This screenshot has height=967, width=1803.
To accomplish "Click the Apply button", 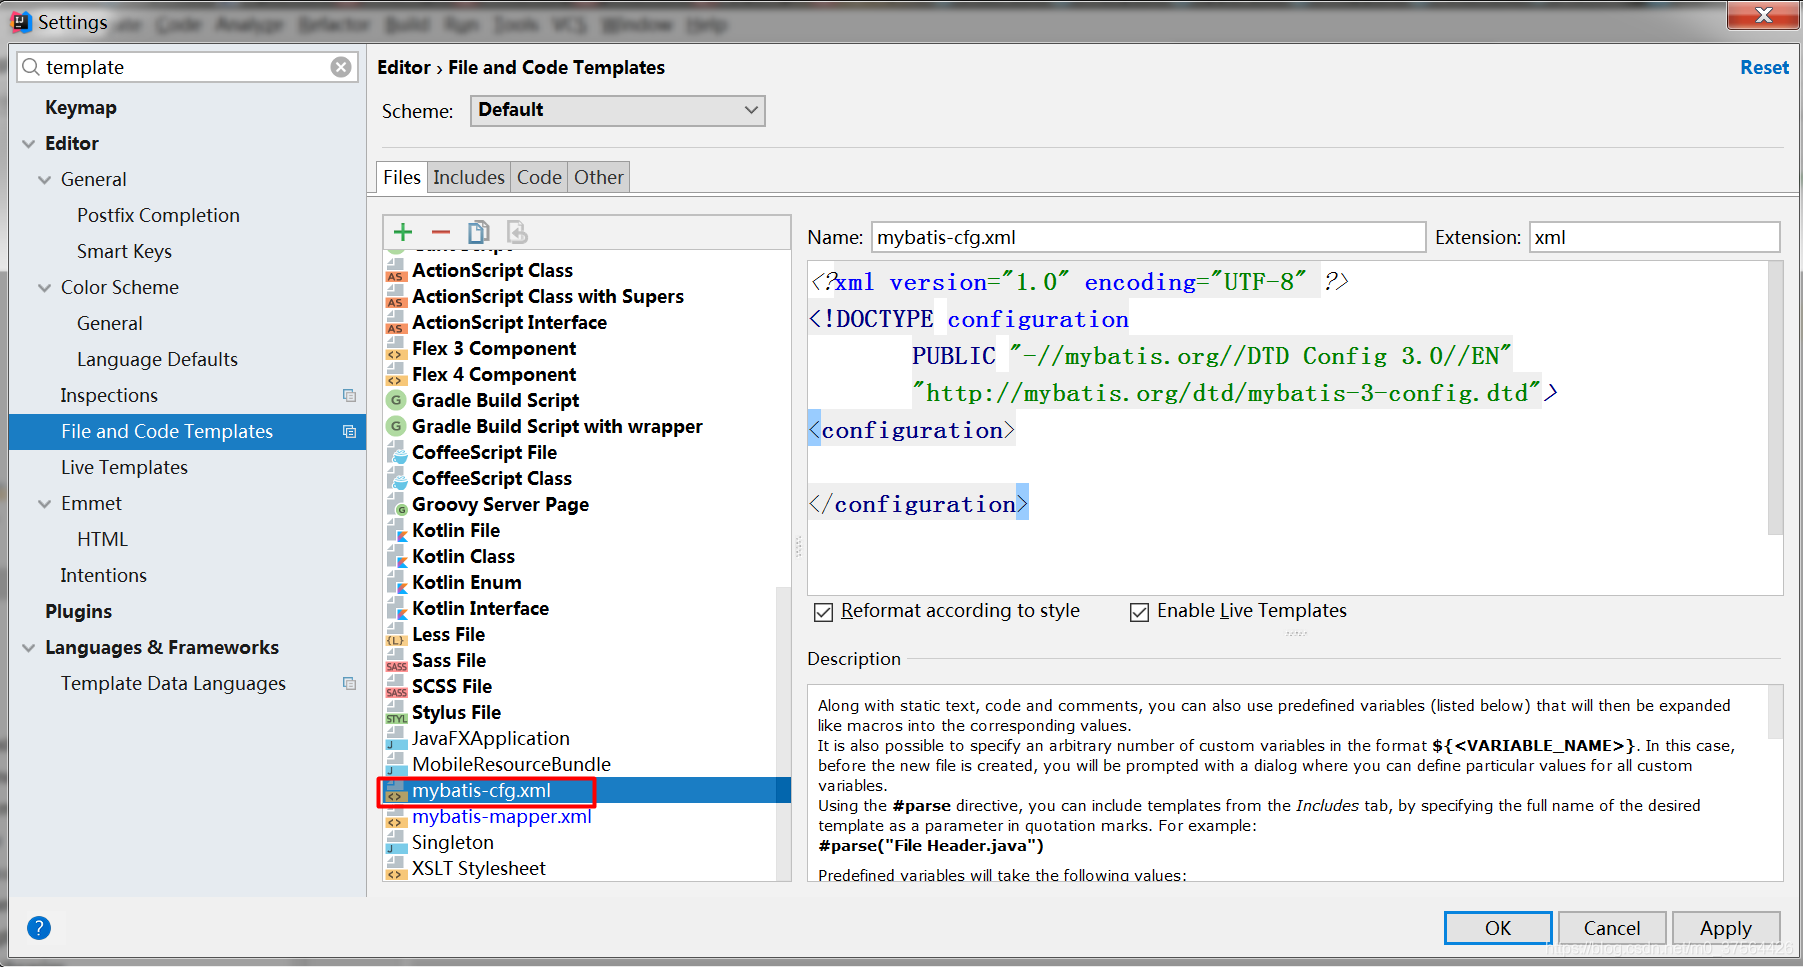I will (1726, 927).
